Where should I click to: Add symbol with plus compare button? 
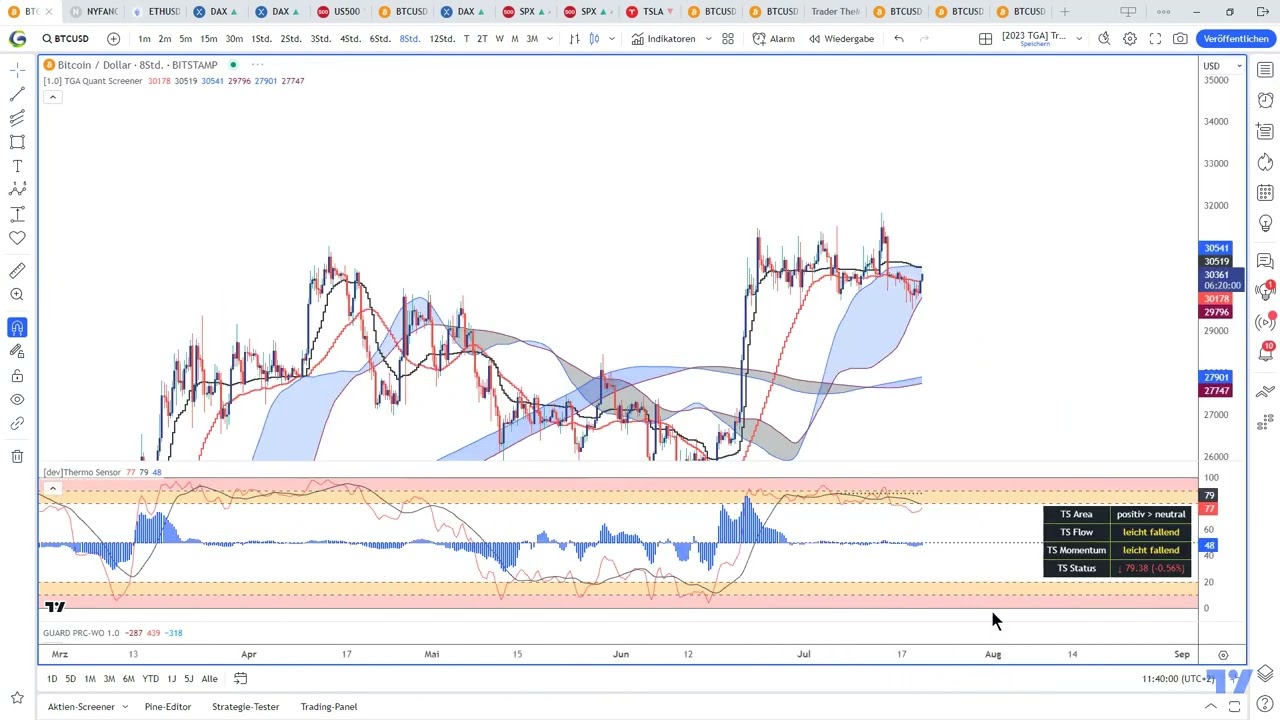(113, 38)
